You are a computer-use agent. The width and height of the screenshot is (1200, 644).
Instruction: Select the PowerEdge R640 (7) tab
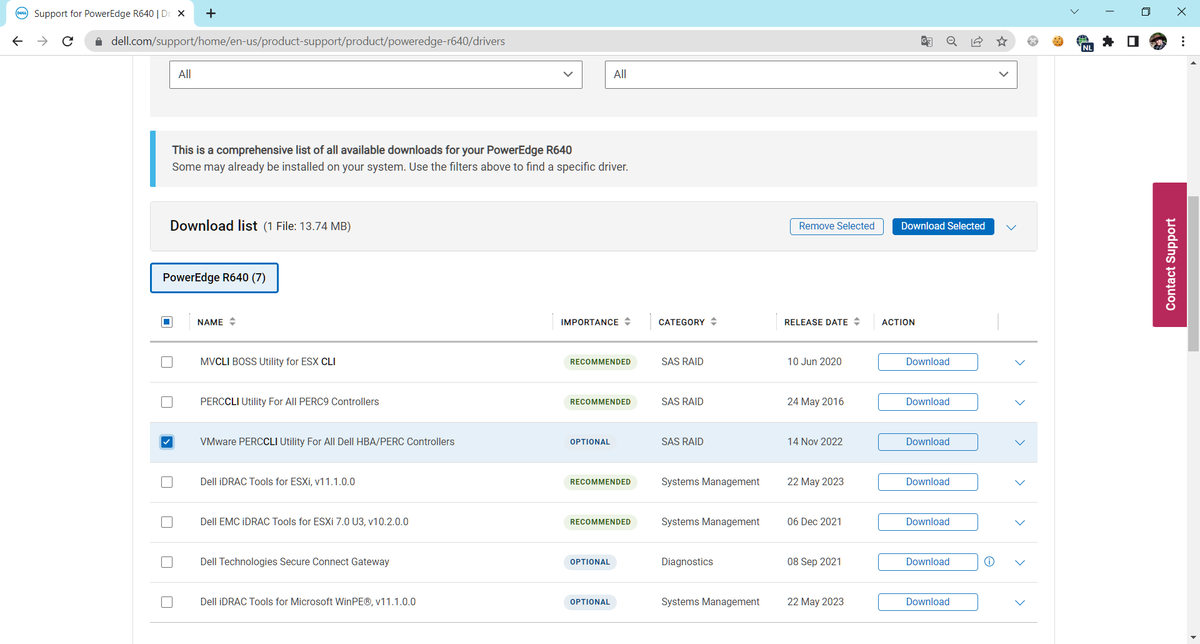[214, 277]
